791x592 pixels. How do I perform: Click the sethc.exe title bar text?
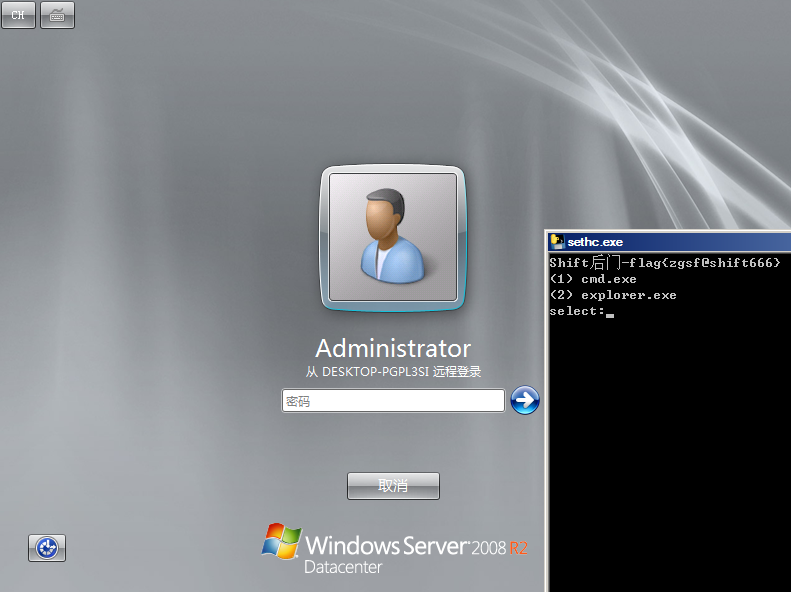[x=595, y=242]
